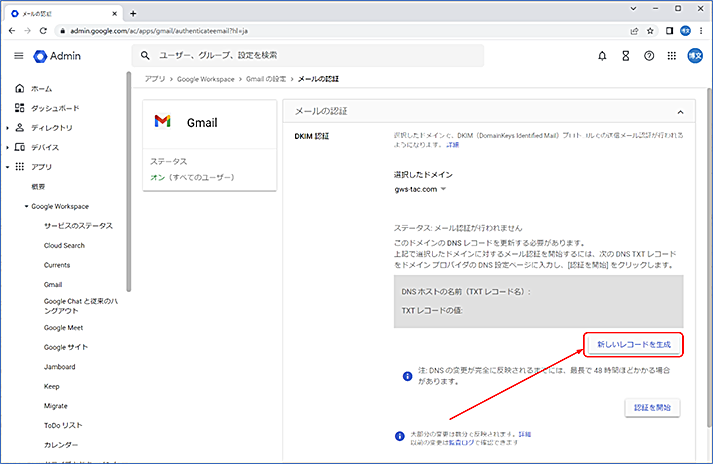Viewport: 713px width, 464px height.
Task: Open Google Chat と従来のハングアウト
Action: coord(81,306)
